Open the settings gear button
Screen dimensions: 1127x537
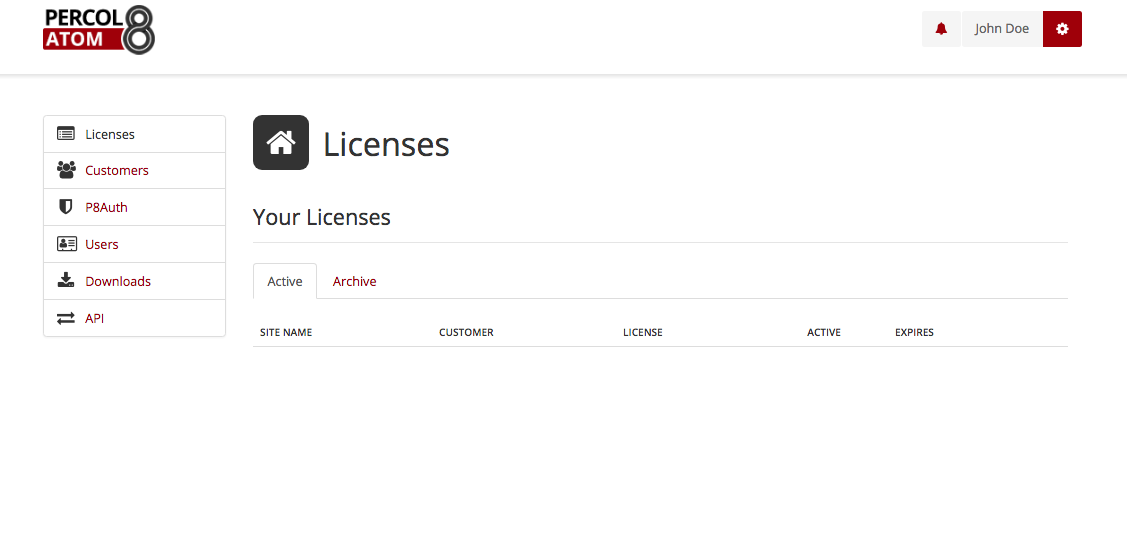(x=1062, y=29)
